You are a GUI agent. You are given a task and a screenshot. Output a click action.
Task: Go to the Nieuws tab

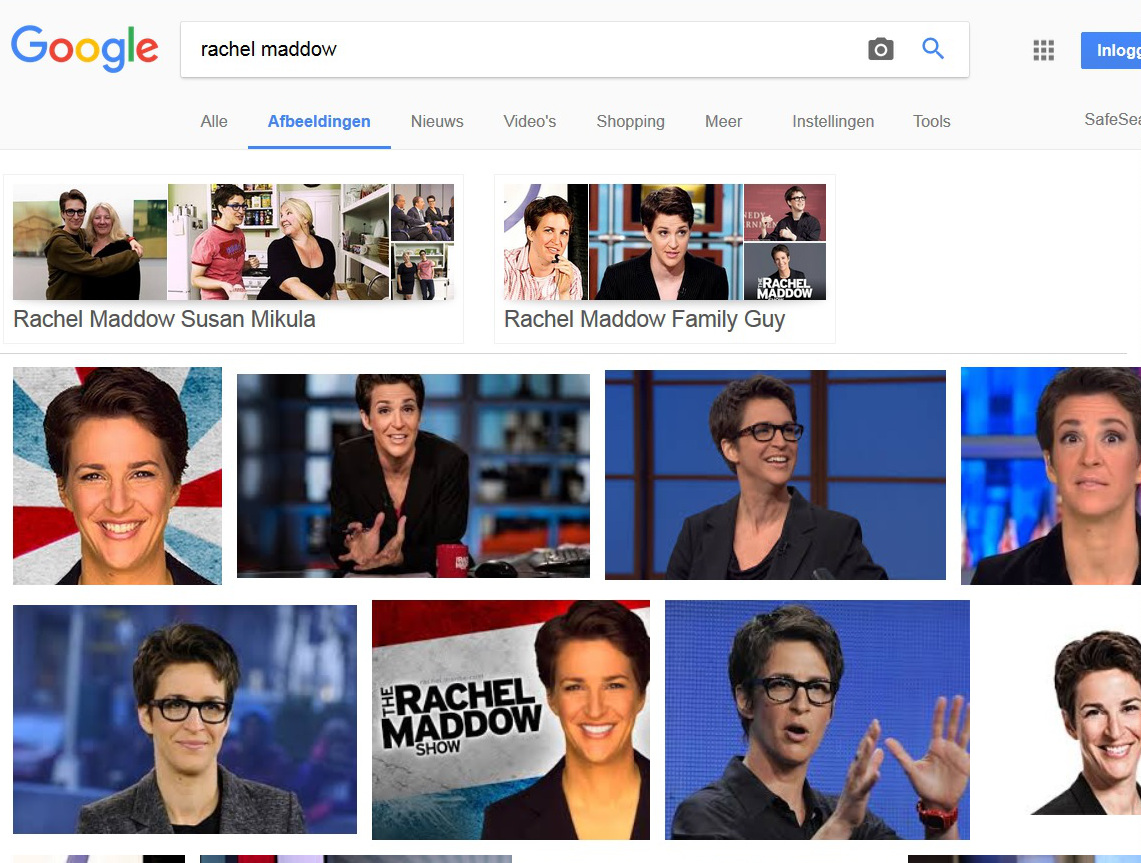click(x=437, y=122)
